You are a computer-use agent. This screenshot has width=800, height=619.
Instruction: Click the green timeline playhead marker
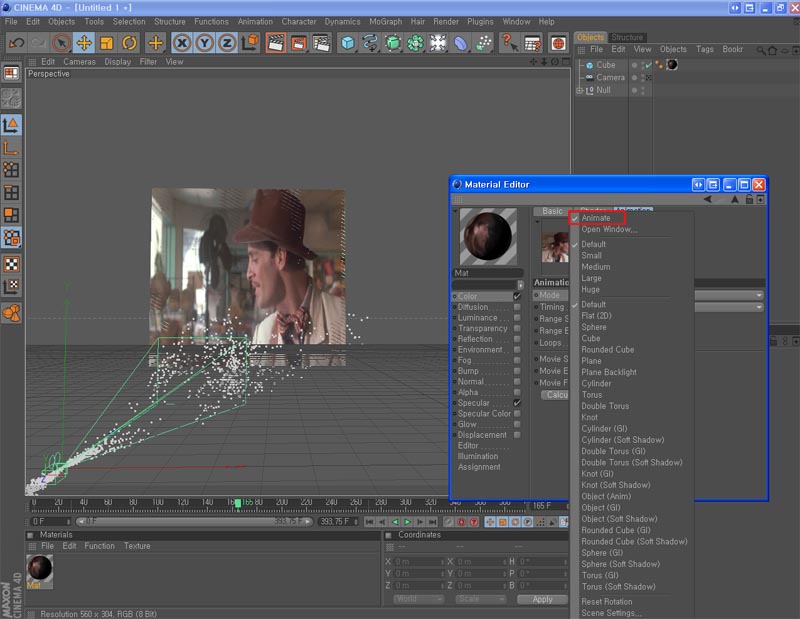[x=238, y=503]
